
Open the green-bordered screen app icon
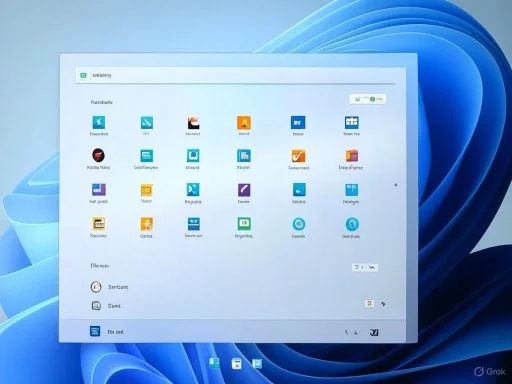[244, 224]
